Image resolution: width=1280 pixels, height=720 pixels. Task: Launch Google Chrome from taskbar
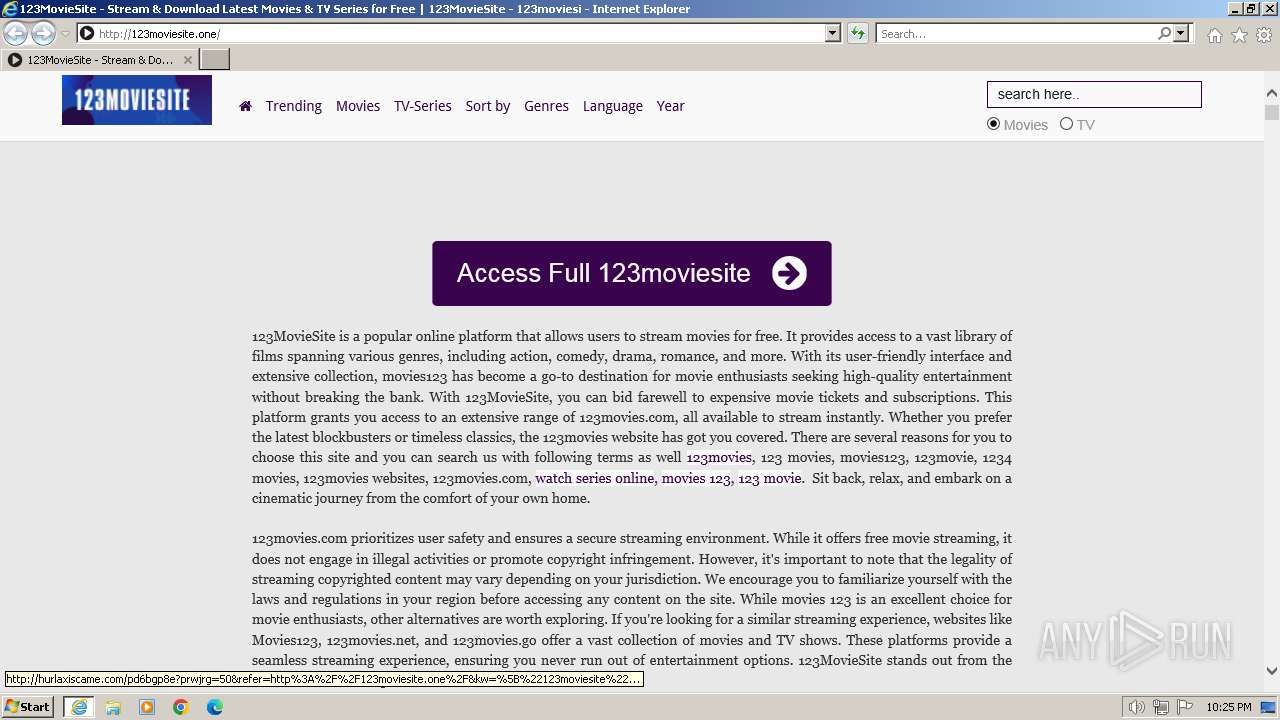181,707
